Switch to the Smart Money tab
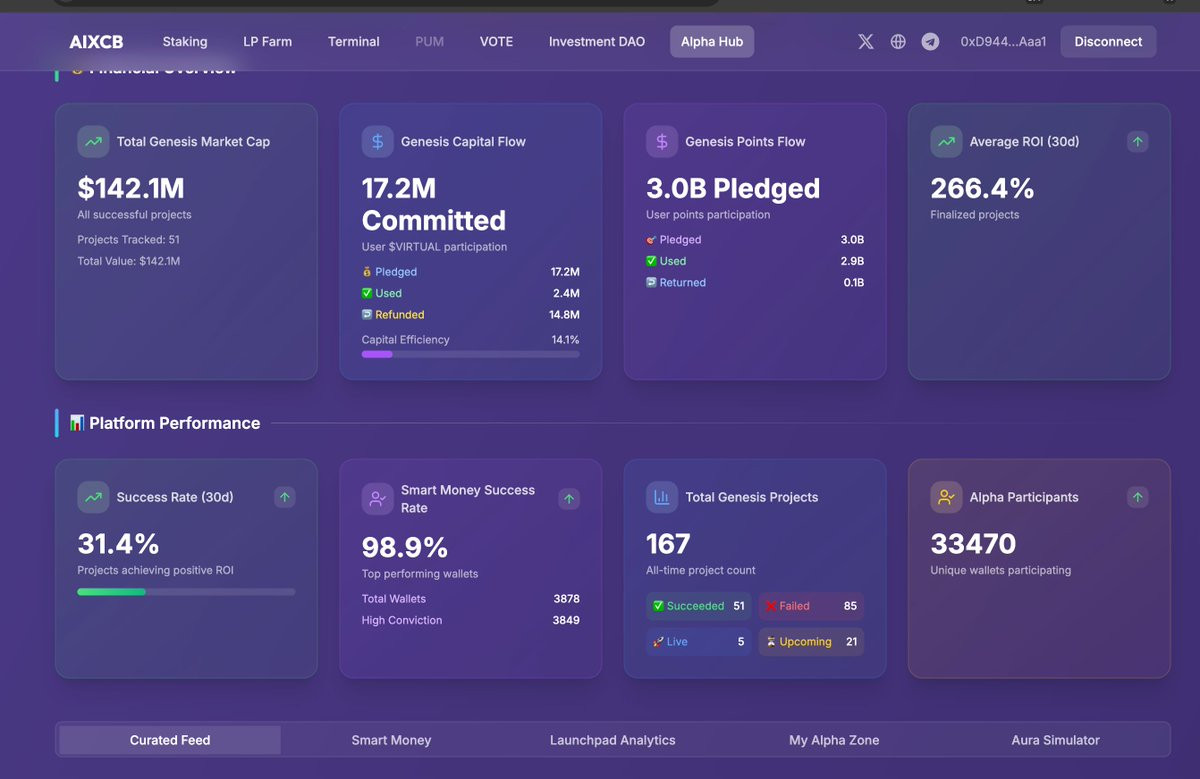Image resolution: width=1200 pixels, height=779 pixels. 391,740
